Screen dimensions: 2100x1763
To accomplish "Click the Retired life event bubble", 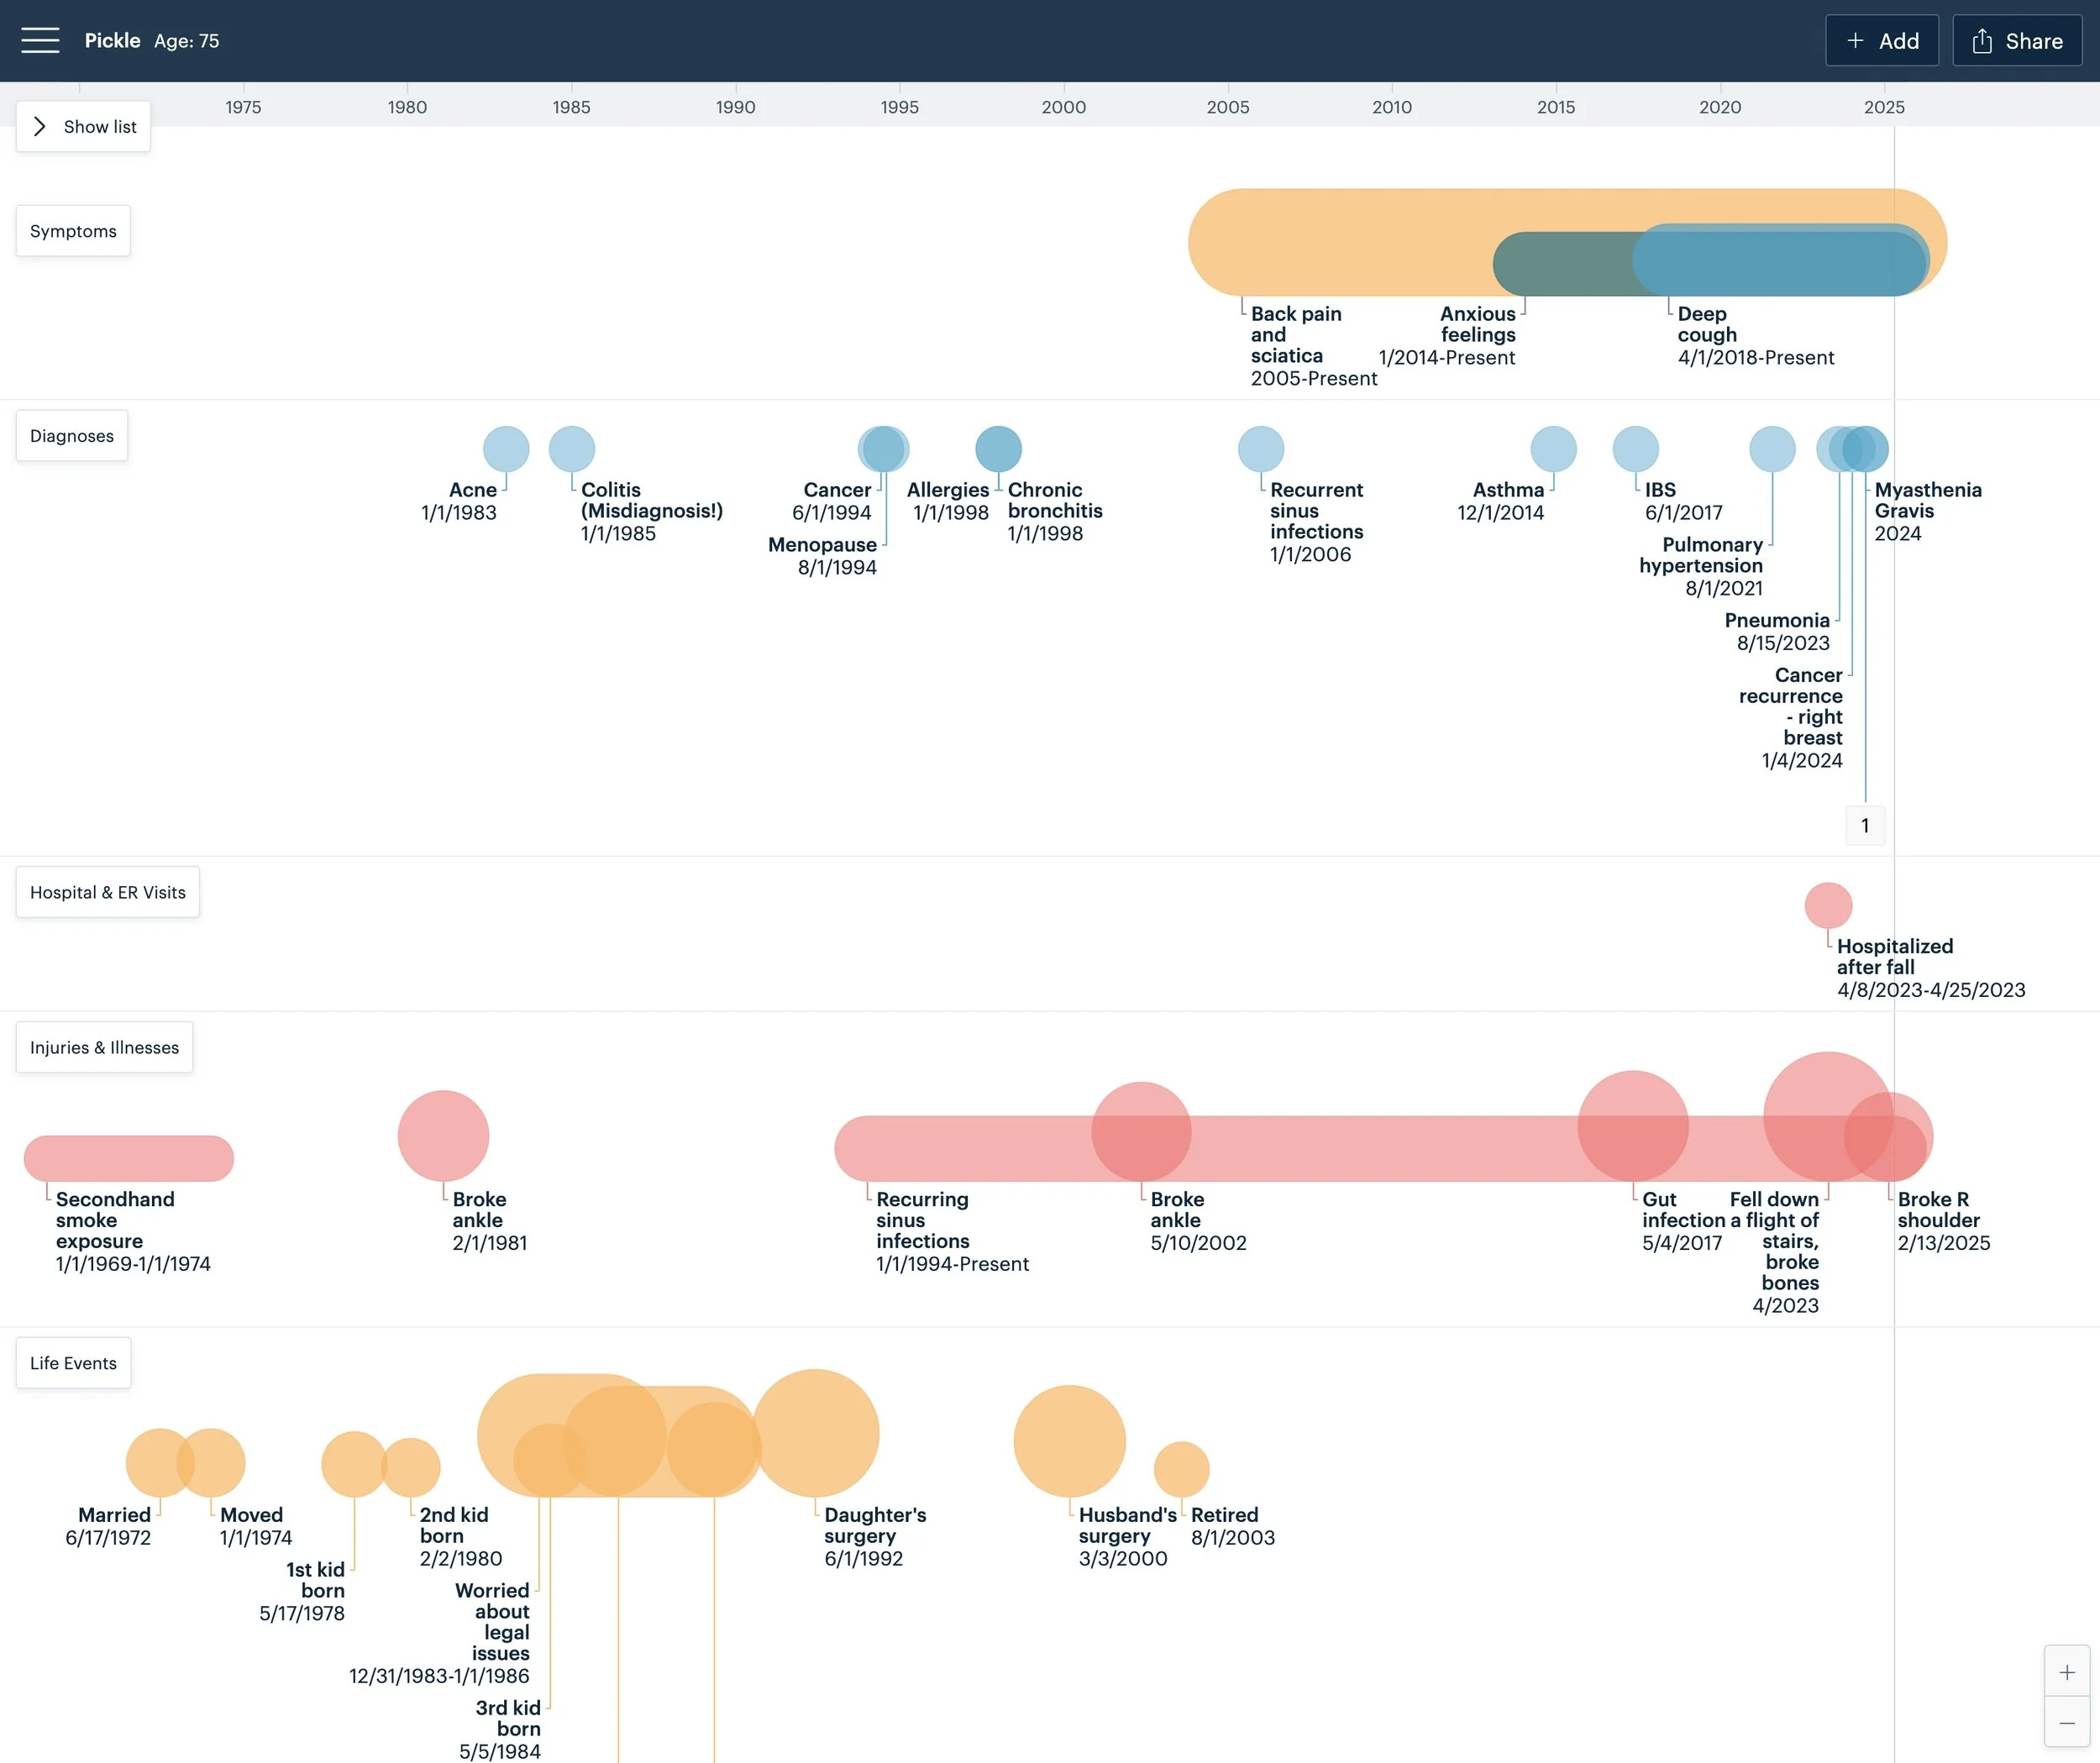I will coord(1181,1469).
